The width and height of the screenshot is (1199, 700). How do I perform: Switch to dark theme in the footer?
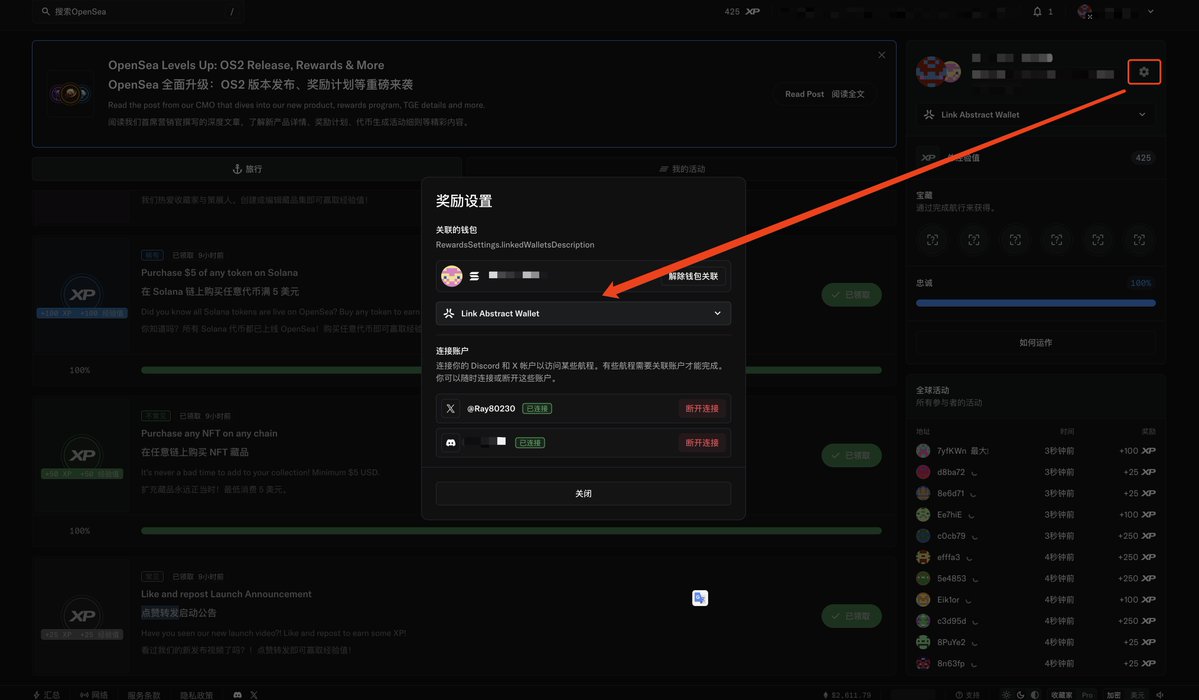(x=1020, y=695)
